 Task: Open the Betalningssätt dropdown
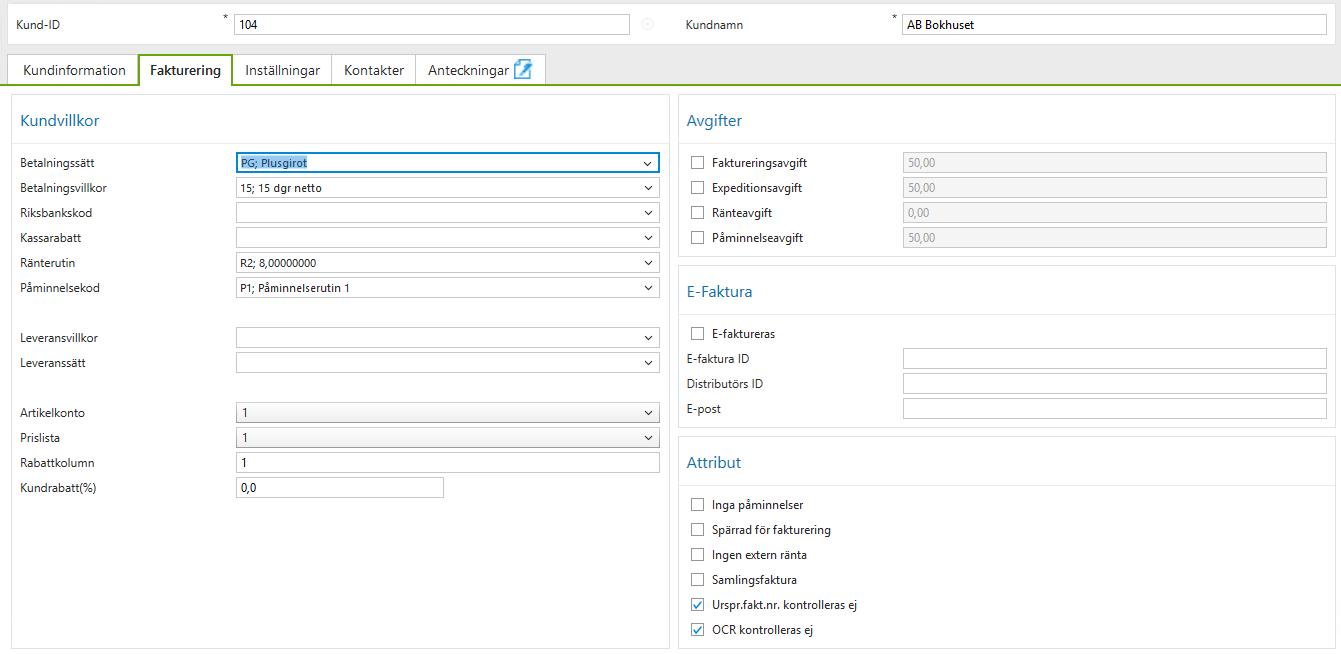click(649, 162)
